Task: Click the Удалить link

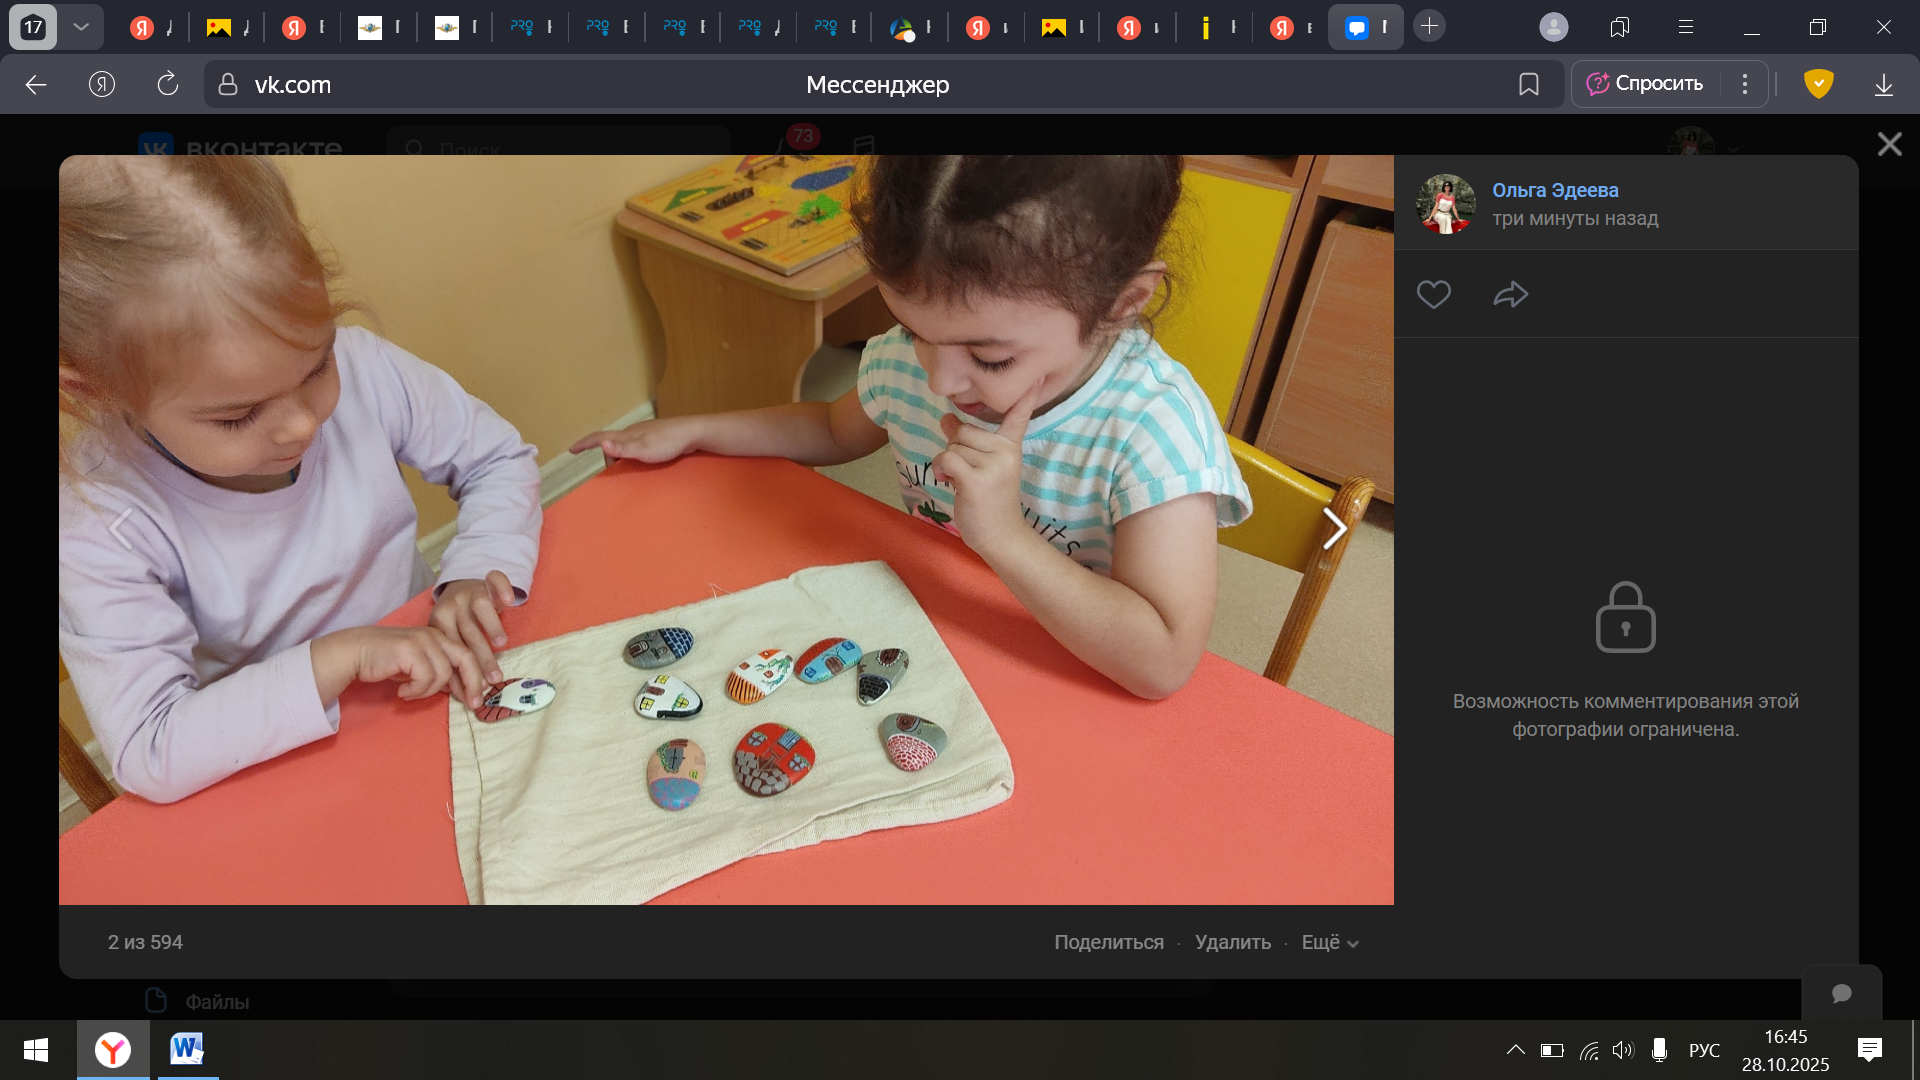Action: click(x=1232, y=943)
